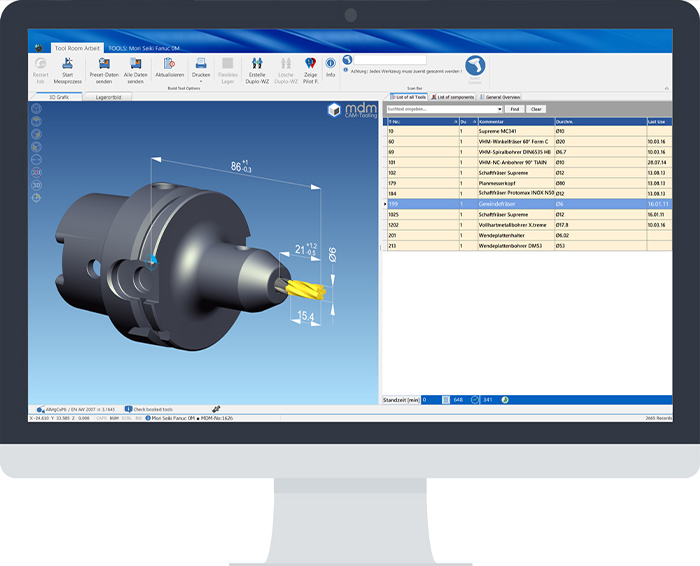700x566 pixels.
Task: Click the top view icon in the 3D sidebar
Action: coord(36,120)
